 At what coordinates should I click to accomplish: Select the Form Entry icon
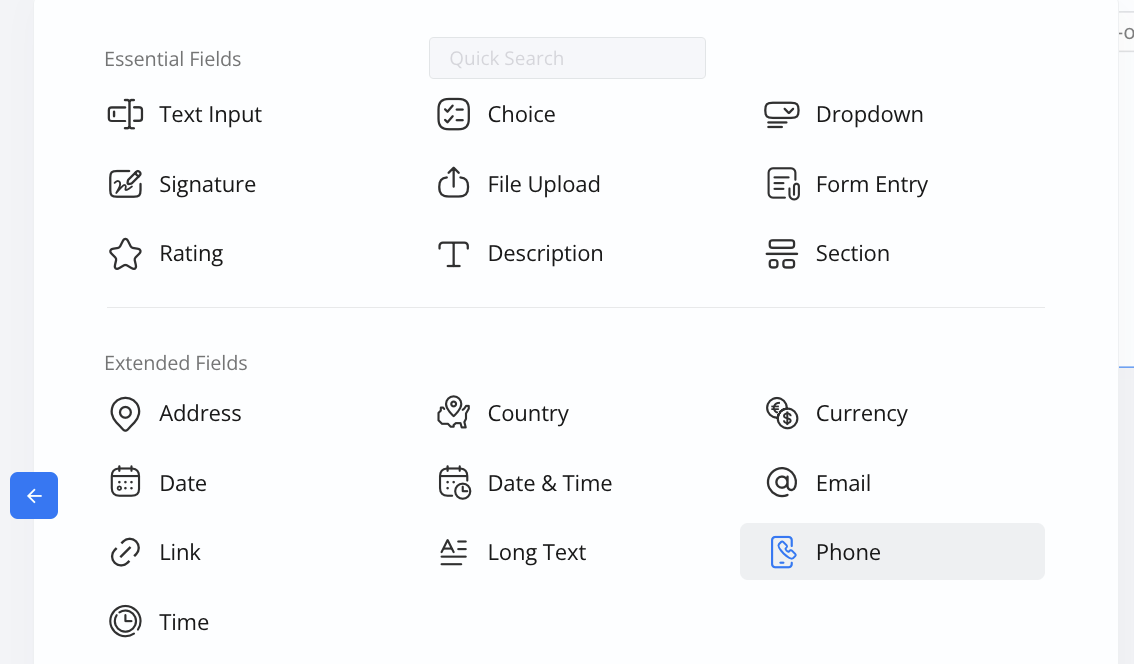[781, 184]
